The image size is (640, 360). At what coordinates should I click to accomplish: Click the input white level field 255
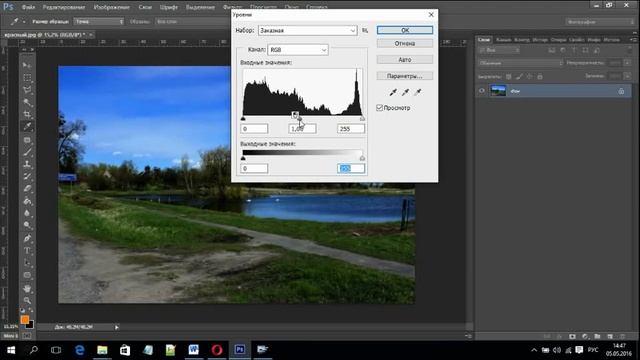pyautogui.click(x=351, y=129)
